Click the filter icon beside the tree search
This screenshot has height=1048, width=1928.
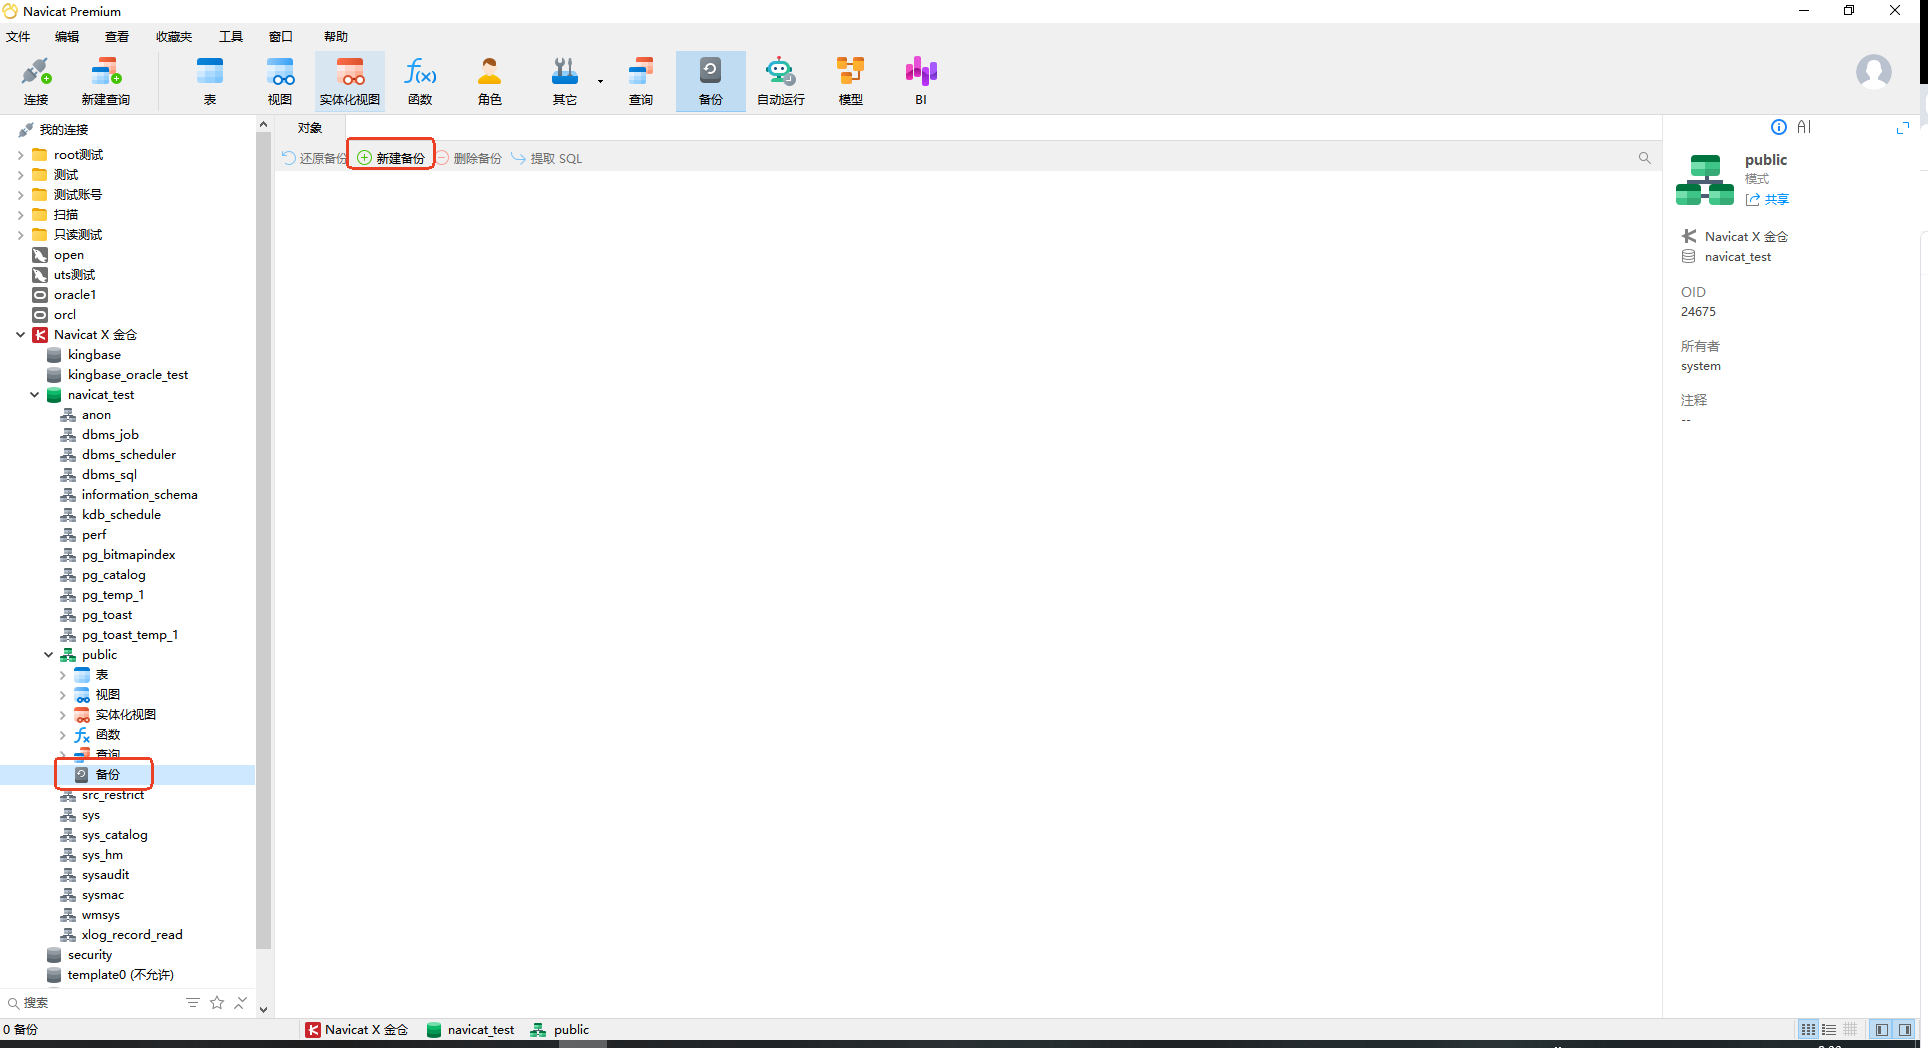pyautogui.click(x=193, y=1002)
